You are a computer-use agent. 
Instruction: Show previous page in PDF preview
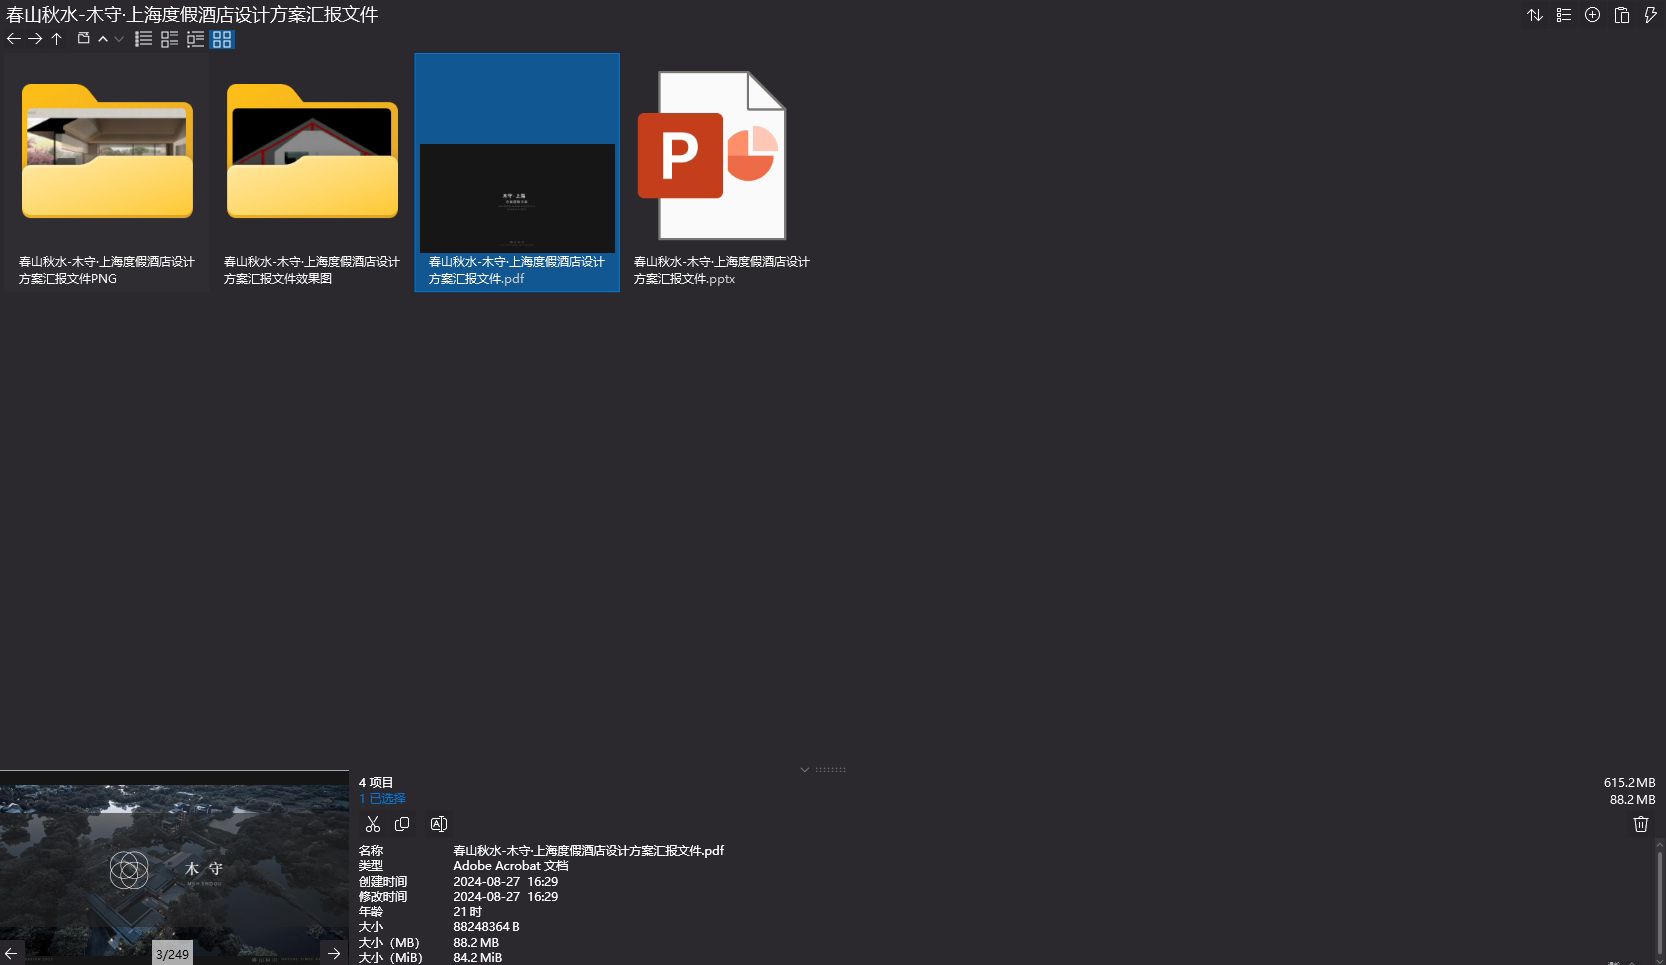pos(11,953)
